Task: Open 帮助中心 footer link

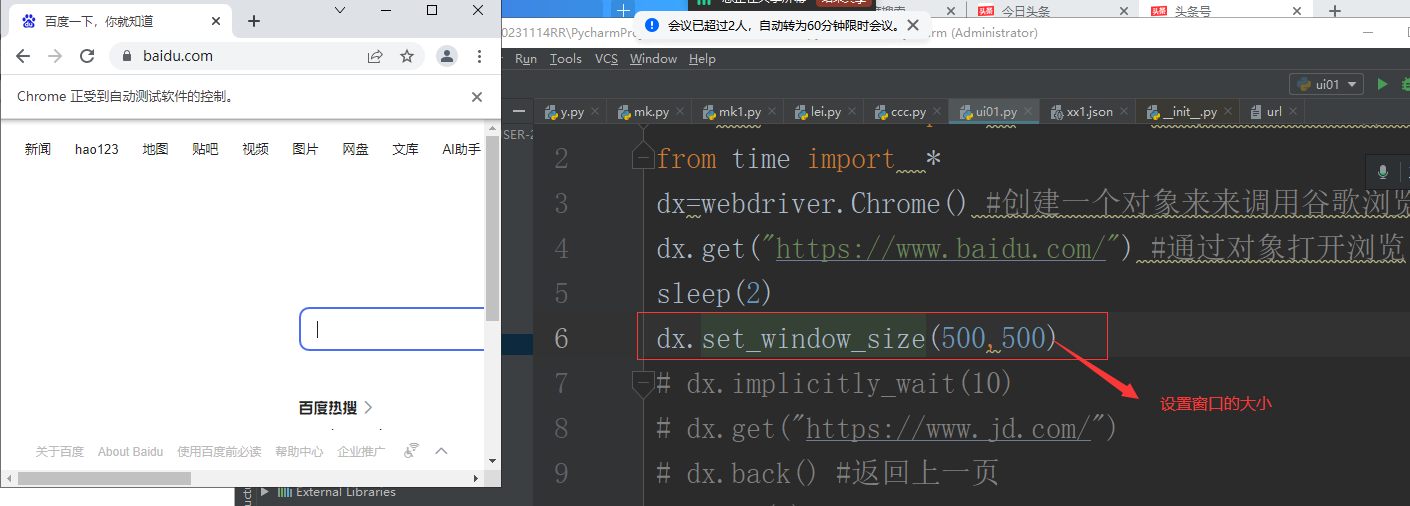Action: 299,452
